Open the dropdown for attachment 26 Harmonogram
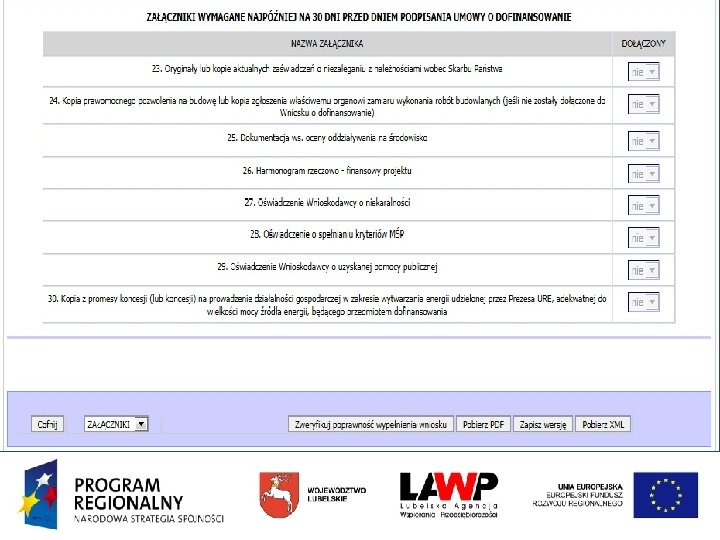Viewport: 720px width, 540px height. (643, 174)
